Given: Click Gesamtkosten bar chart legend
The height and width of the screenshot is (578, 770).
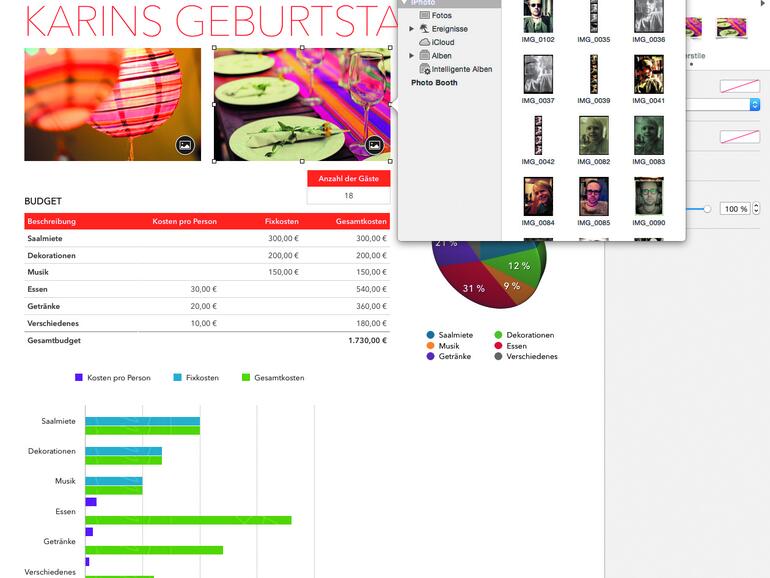Looking at the screenshot, I should tap(273, 378).
